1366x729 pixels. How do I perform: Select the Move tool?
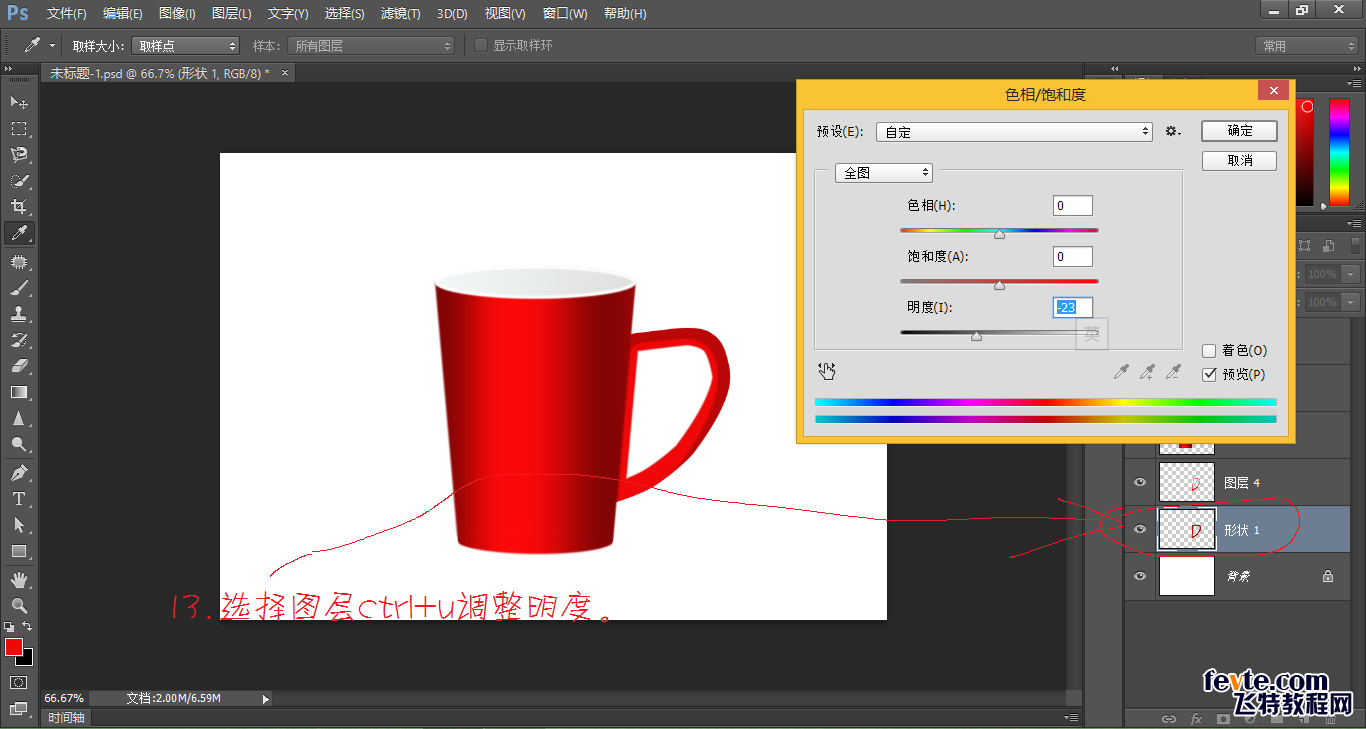(x=19, y=102)
